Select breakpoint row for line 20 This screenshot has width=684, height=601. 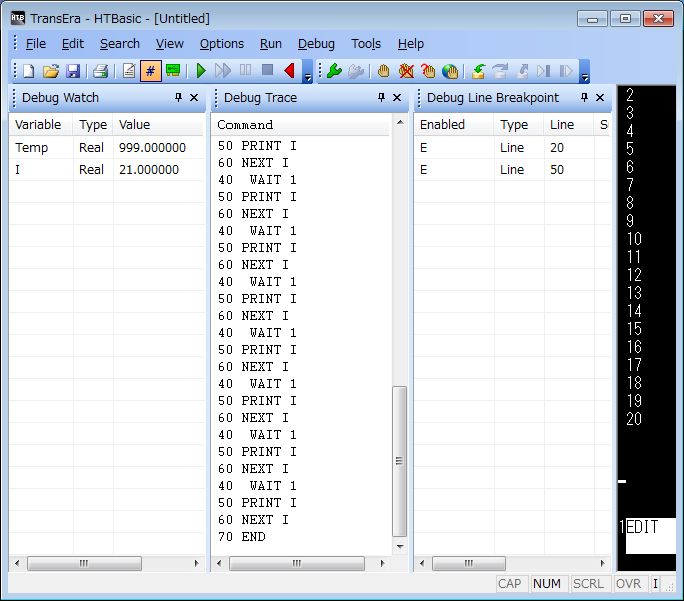513,147
